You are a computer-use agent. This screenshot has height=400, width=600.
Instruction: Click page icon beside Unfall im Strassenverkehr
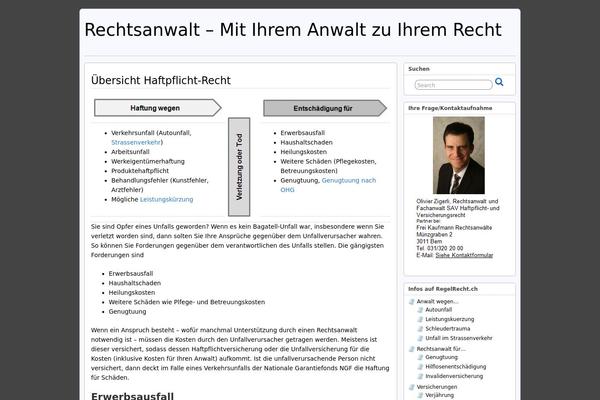pos(420,338)
